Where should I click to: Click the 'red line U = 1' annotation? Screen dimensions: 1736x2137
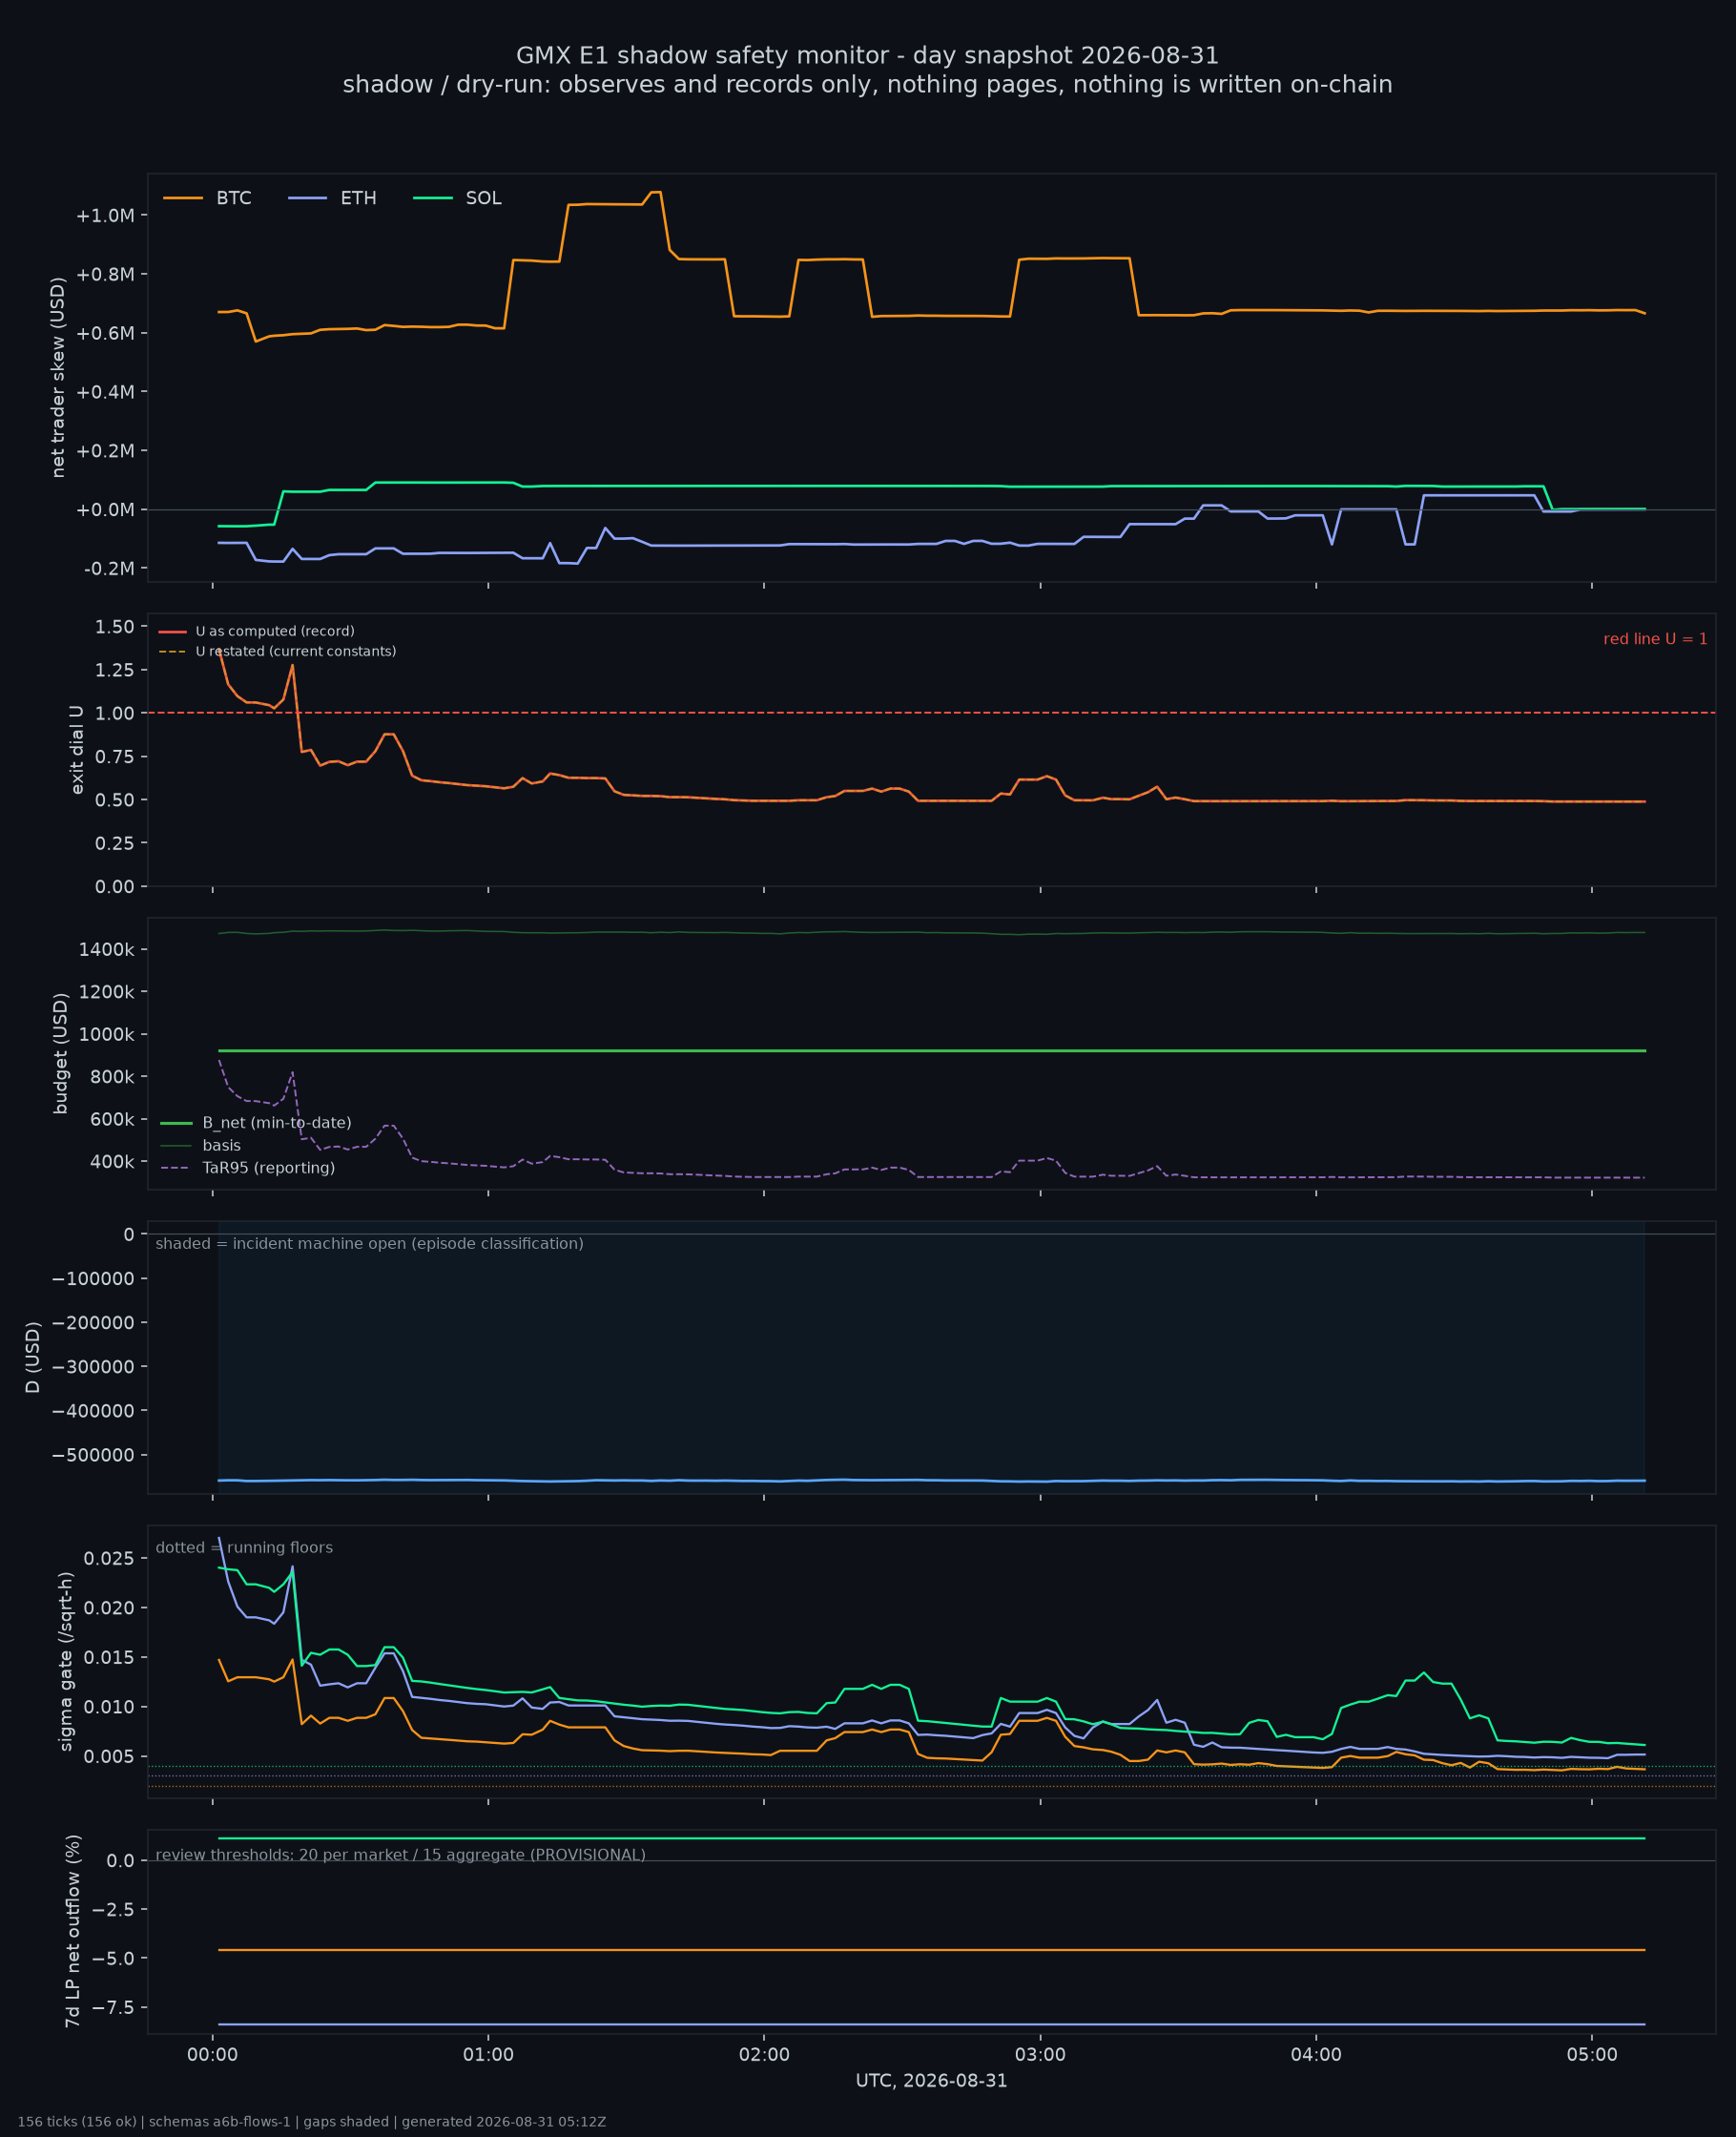pos(1656,639)
